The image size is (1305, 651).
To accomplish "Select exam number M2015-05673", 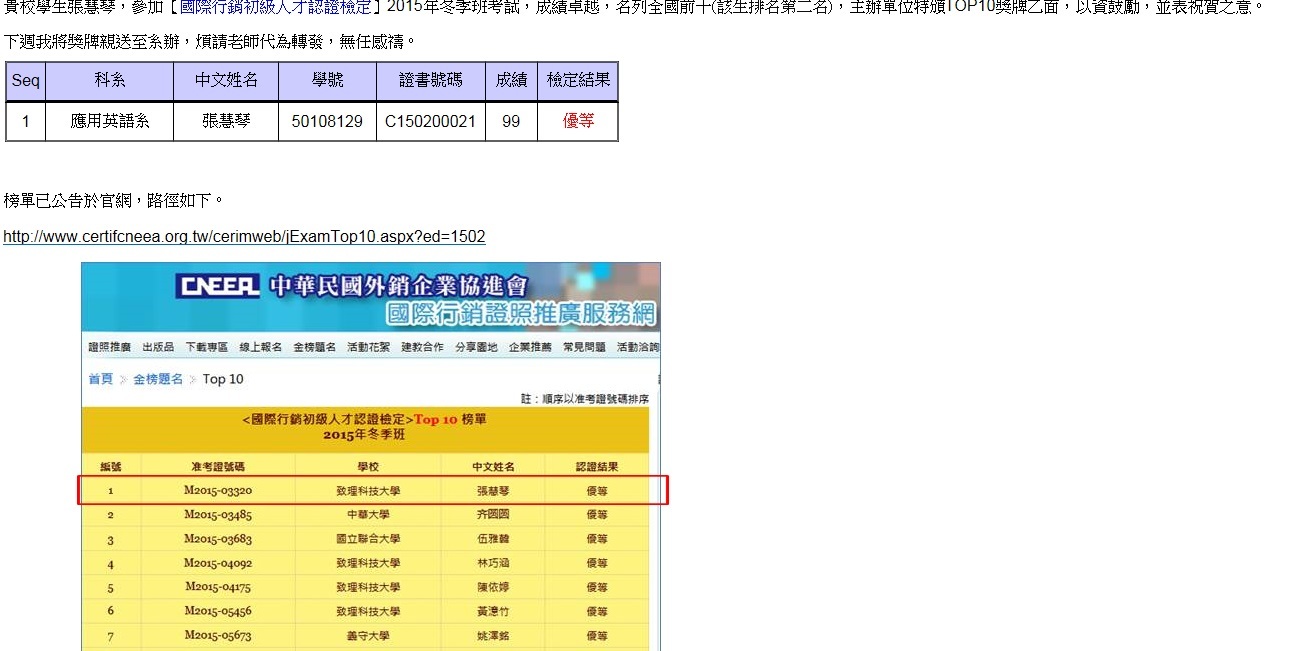I will pyautogui.click(x=218, y=635).
